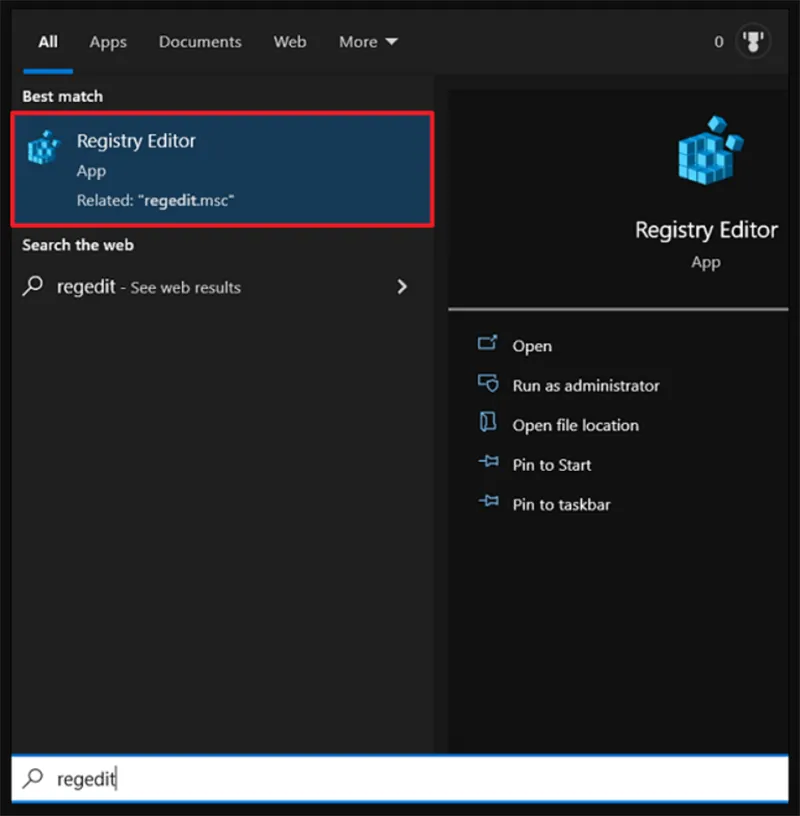
Task: Click inside the regedit search box
Action: point(400,779)
